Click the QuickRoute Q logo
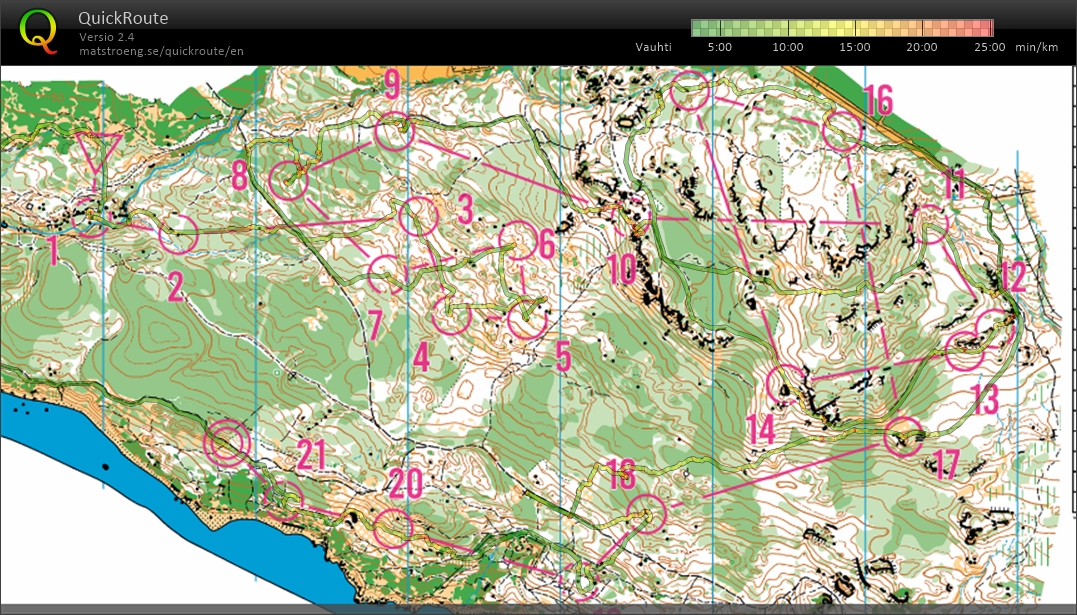 [x=38, y=30]
